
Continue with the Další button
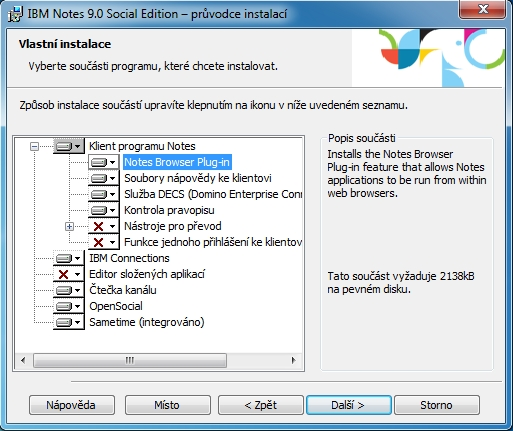click(x=349, y=405)
